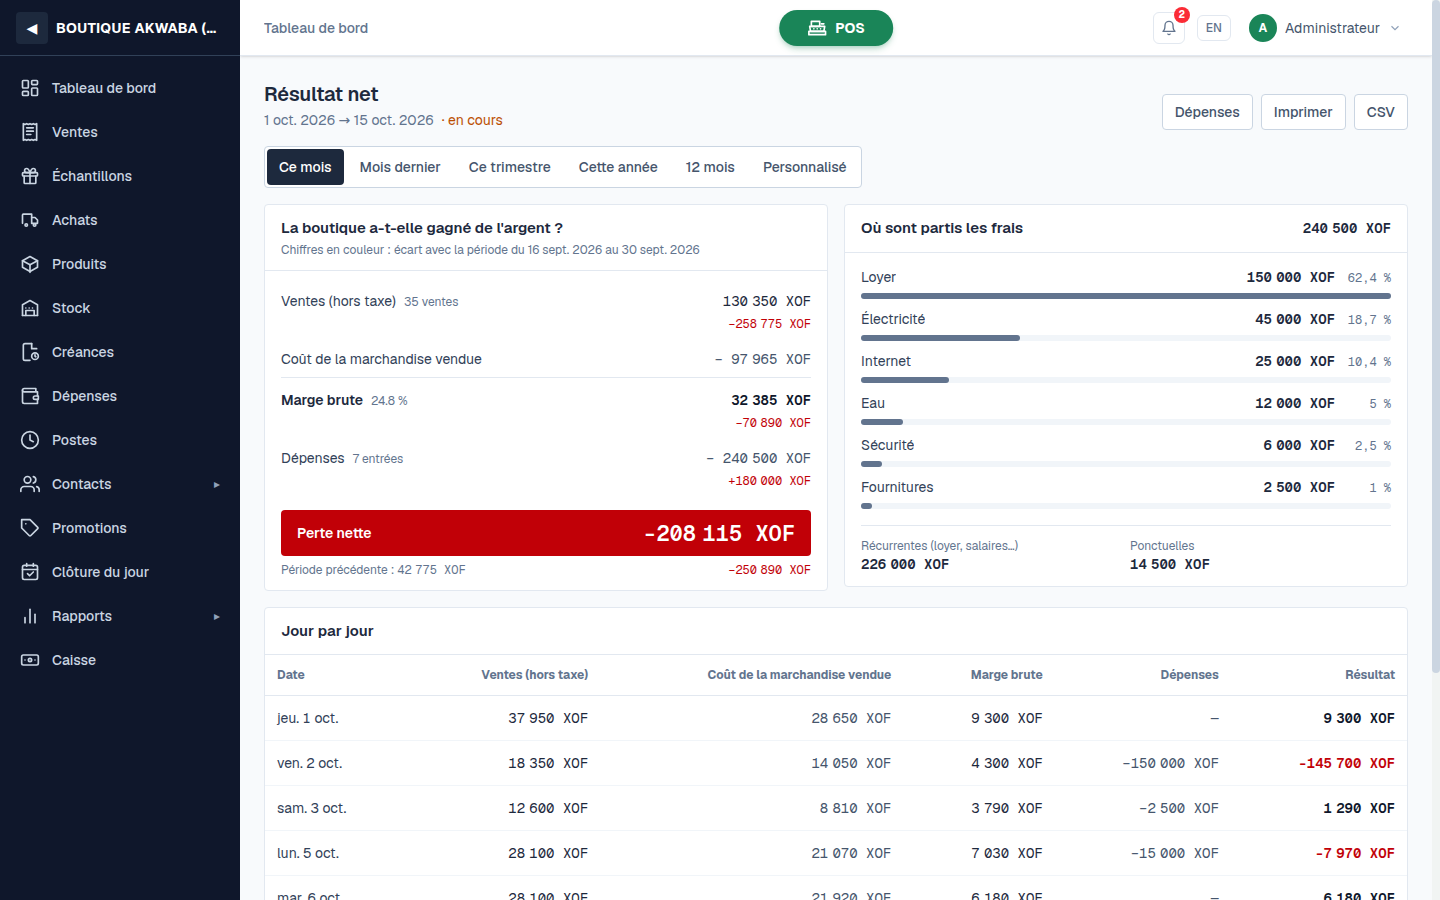
Task: Expand the Rapports submenu arrow
Action: pyautogui.click(x=216, y=617)
